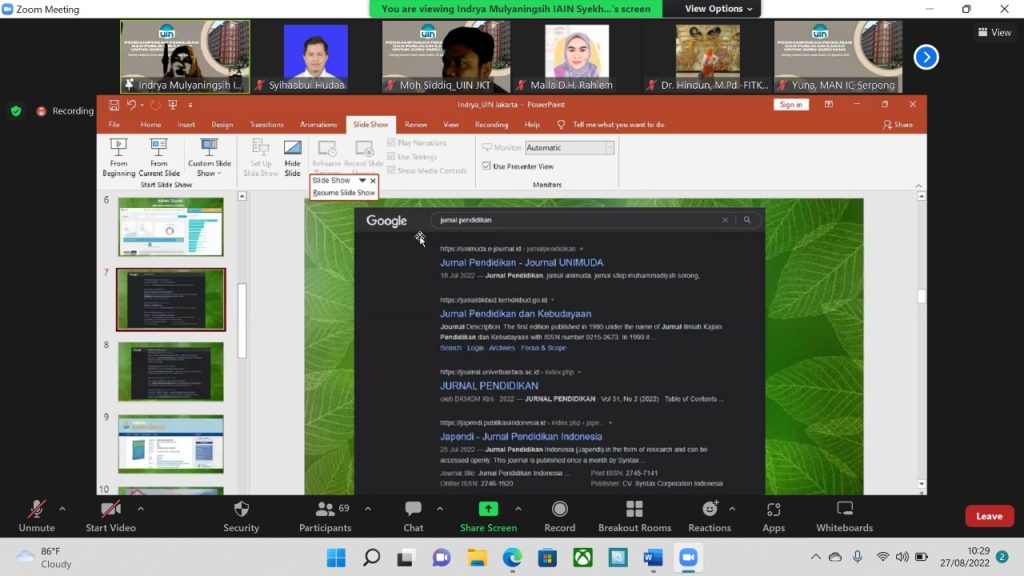Open the Transitions ribbon tab

[267, 125]
